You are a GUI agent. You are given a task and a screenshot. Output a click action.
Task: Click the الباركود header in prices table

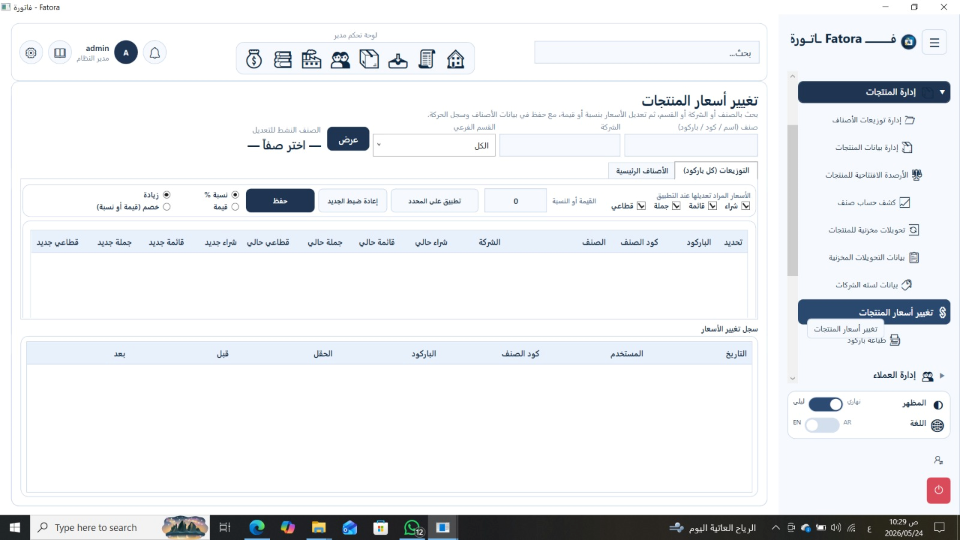699,242
